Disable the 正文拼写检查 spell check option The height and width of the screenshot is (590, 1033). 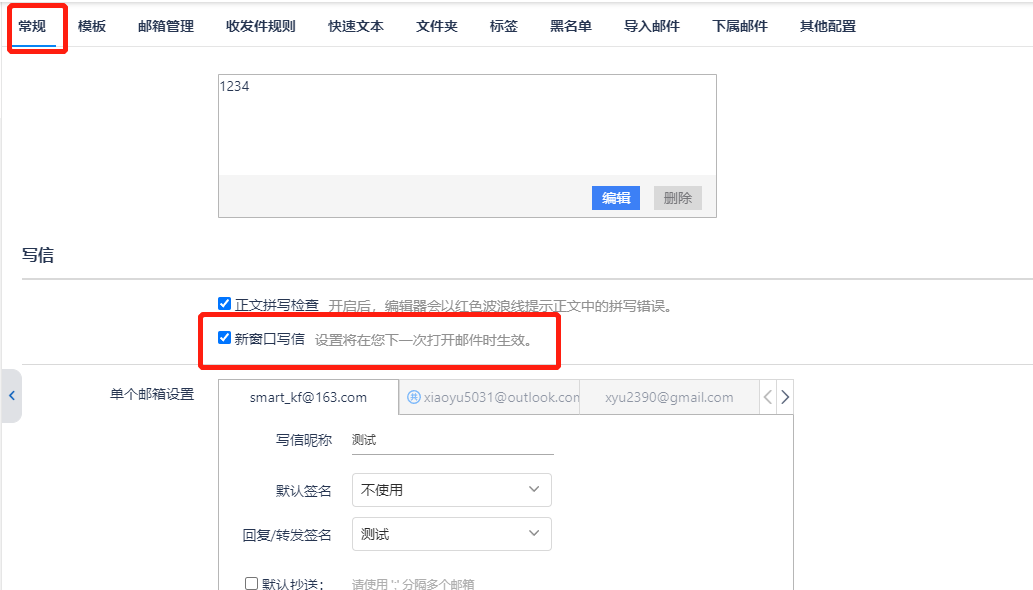(x=224, y=302)
